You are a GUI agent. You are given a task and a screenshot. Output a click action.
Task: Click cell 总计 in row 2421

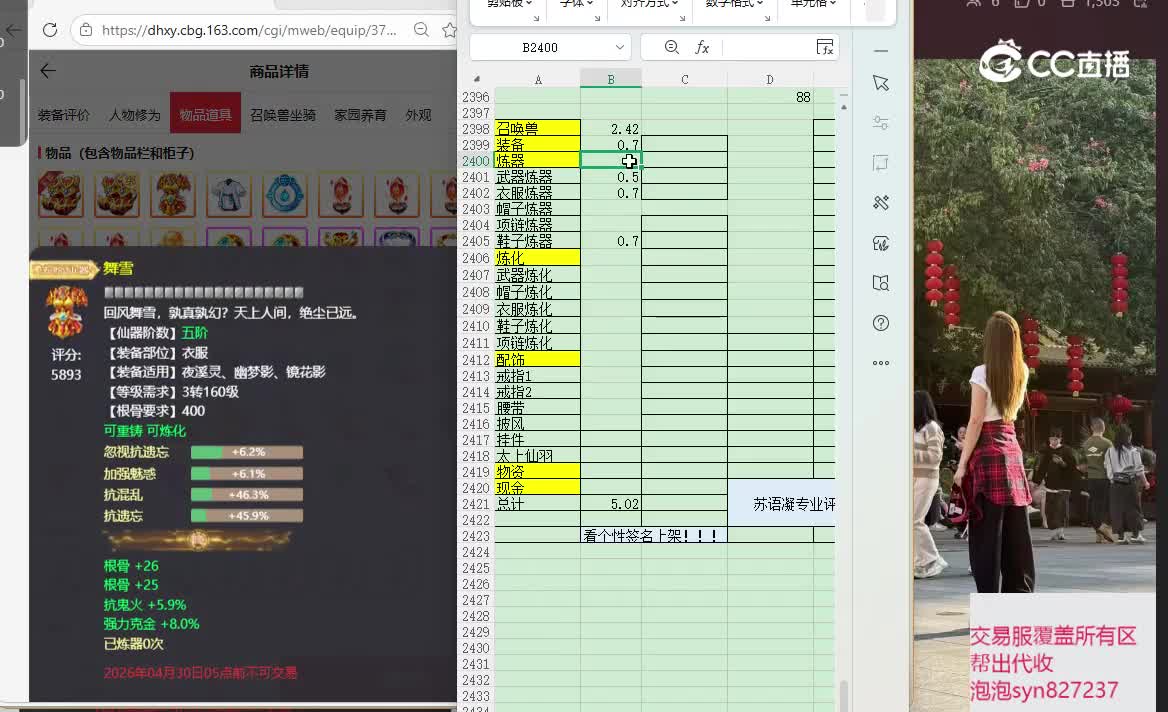click(537, 504)
